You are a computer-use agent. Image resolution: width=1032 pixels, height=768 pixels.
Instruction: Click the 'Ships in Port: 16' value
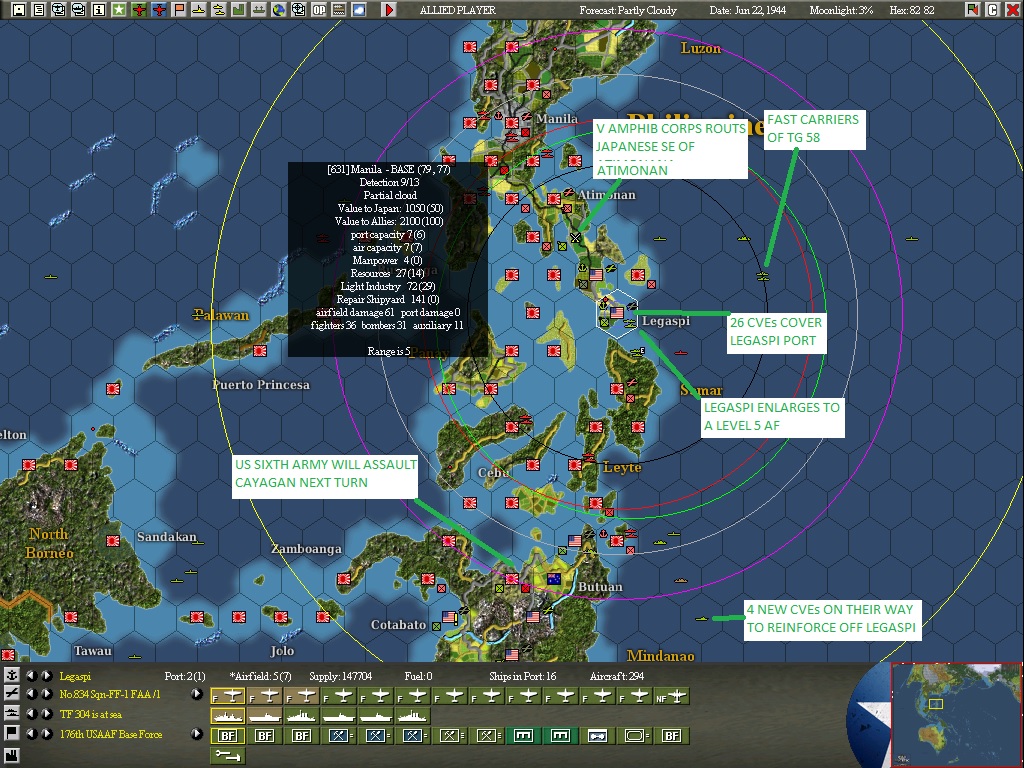[523, 676]
